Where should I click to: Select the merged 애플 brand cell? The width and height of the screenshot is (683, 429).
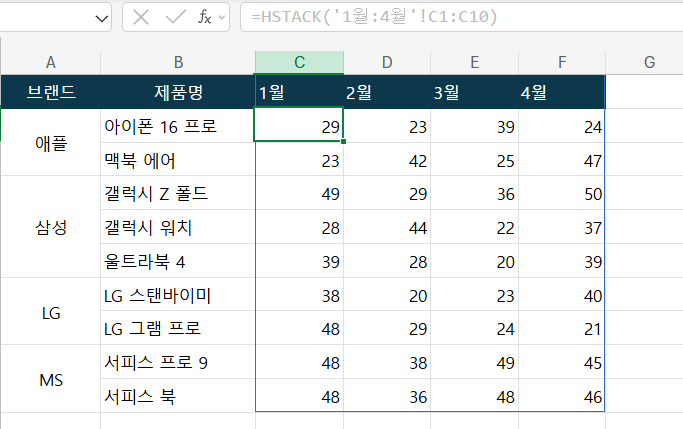51,142
